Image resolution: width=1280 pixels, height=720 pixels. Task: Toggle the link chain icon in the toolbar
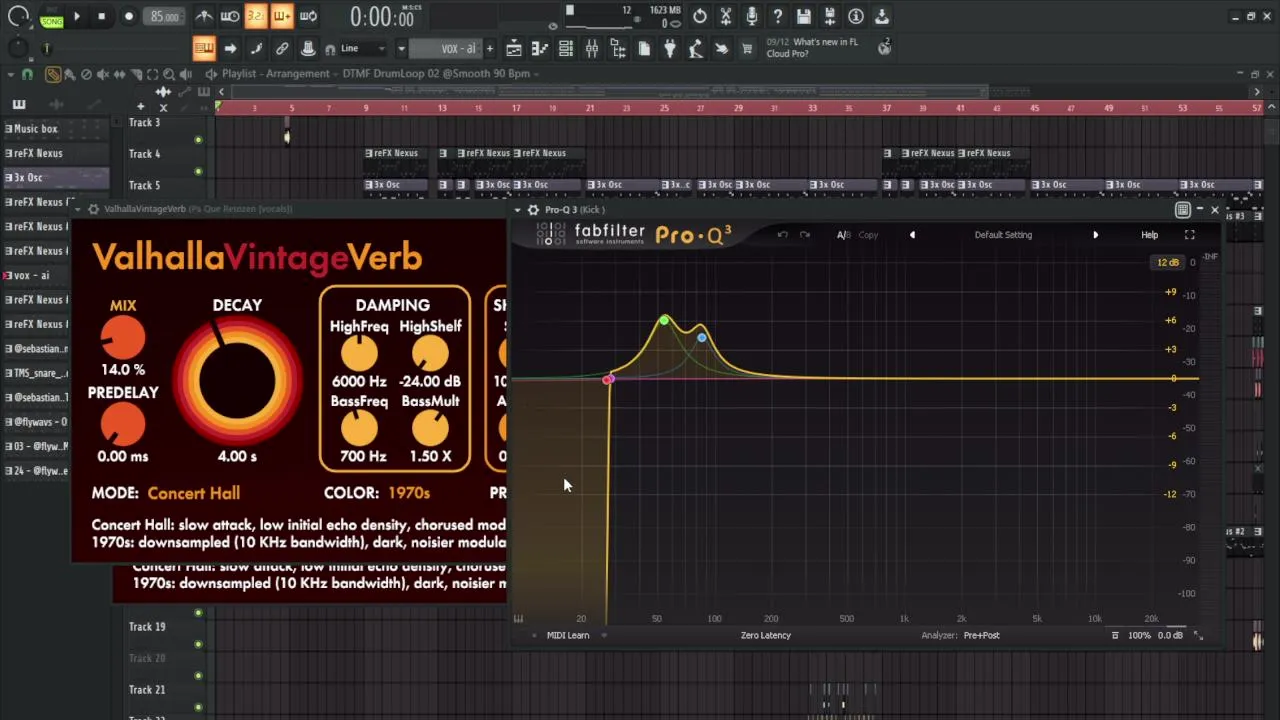pyautogui.click(x=282, y=48)
